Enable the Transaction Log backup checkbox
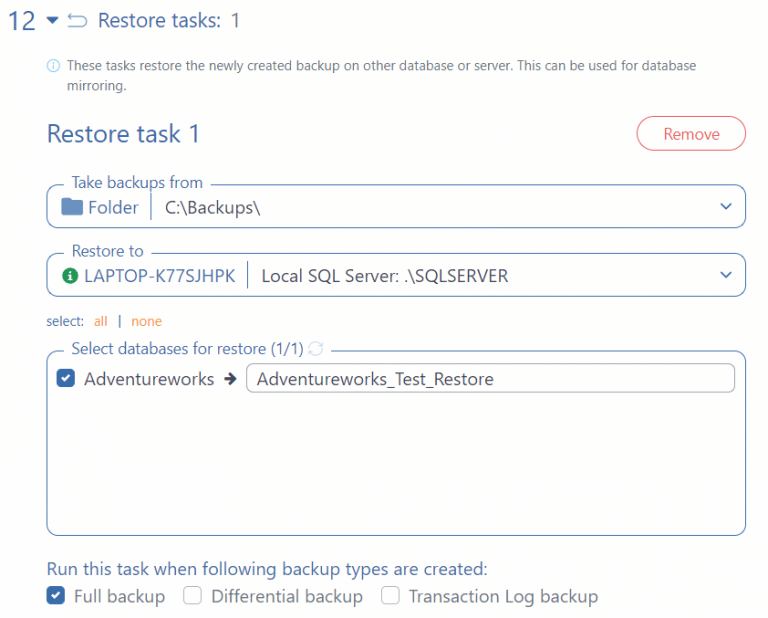The image size is (768, 618). (x=390, y=596)
